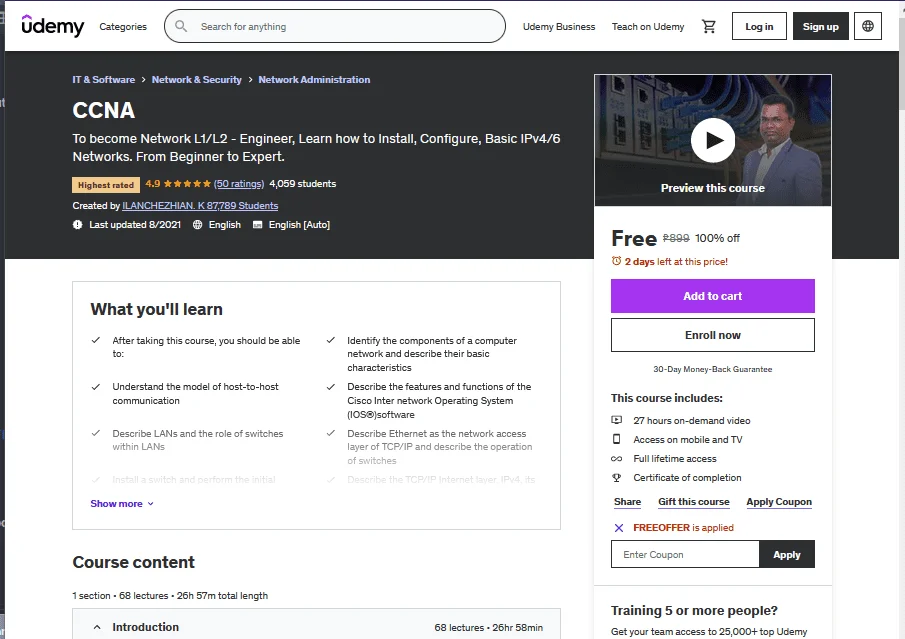Open the 50 ratings link
This screenshot has width=905, height=639.
(x=239, y=184)
